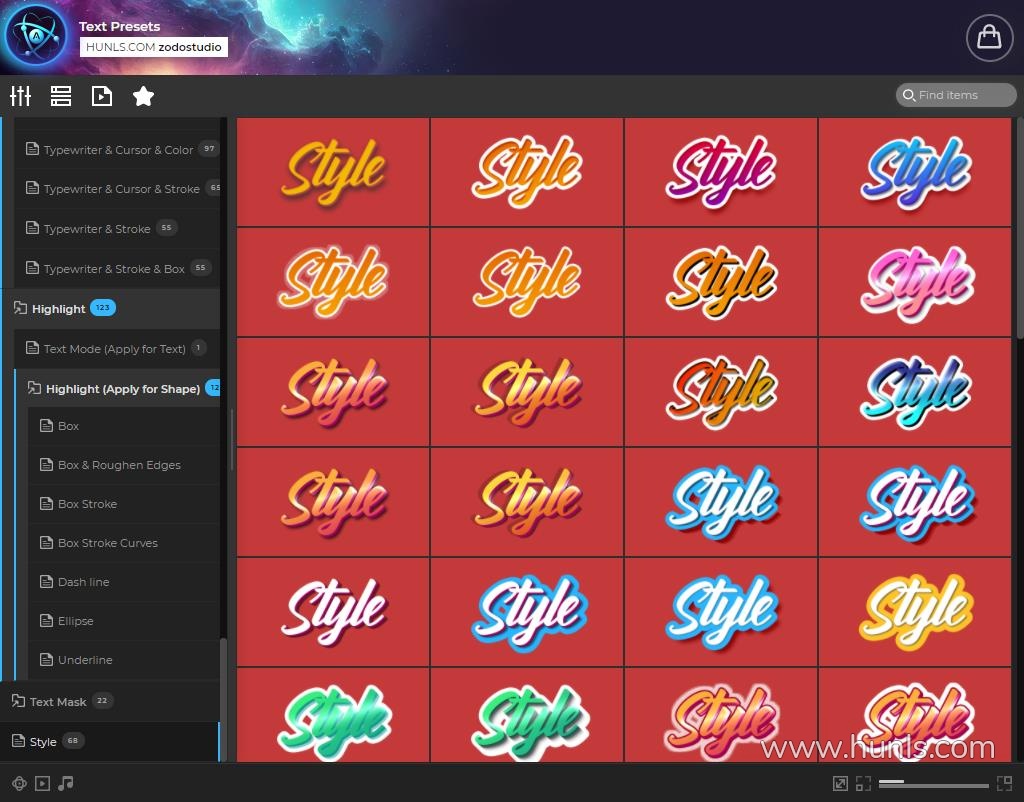Choose the navy-to-cyan gradient Style preset

[915, 392]
